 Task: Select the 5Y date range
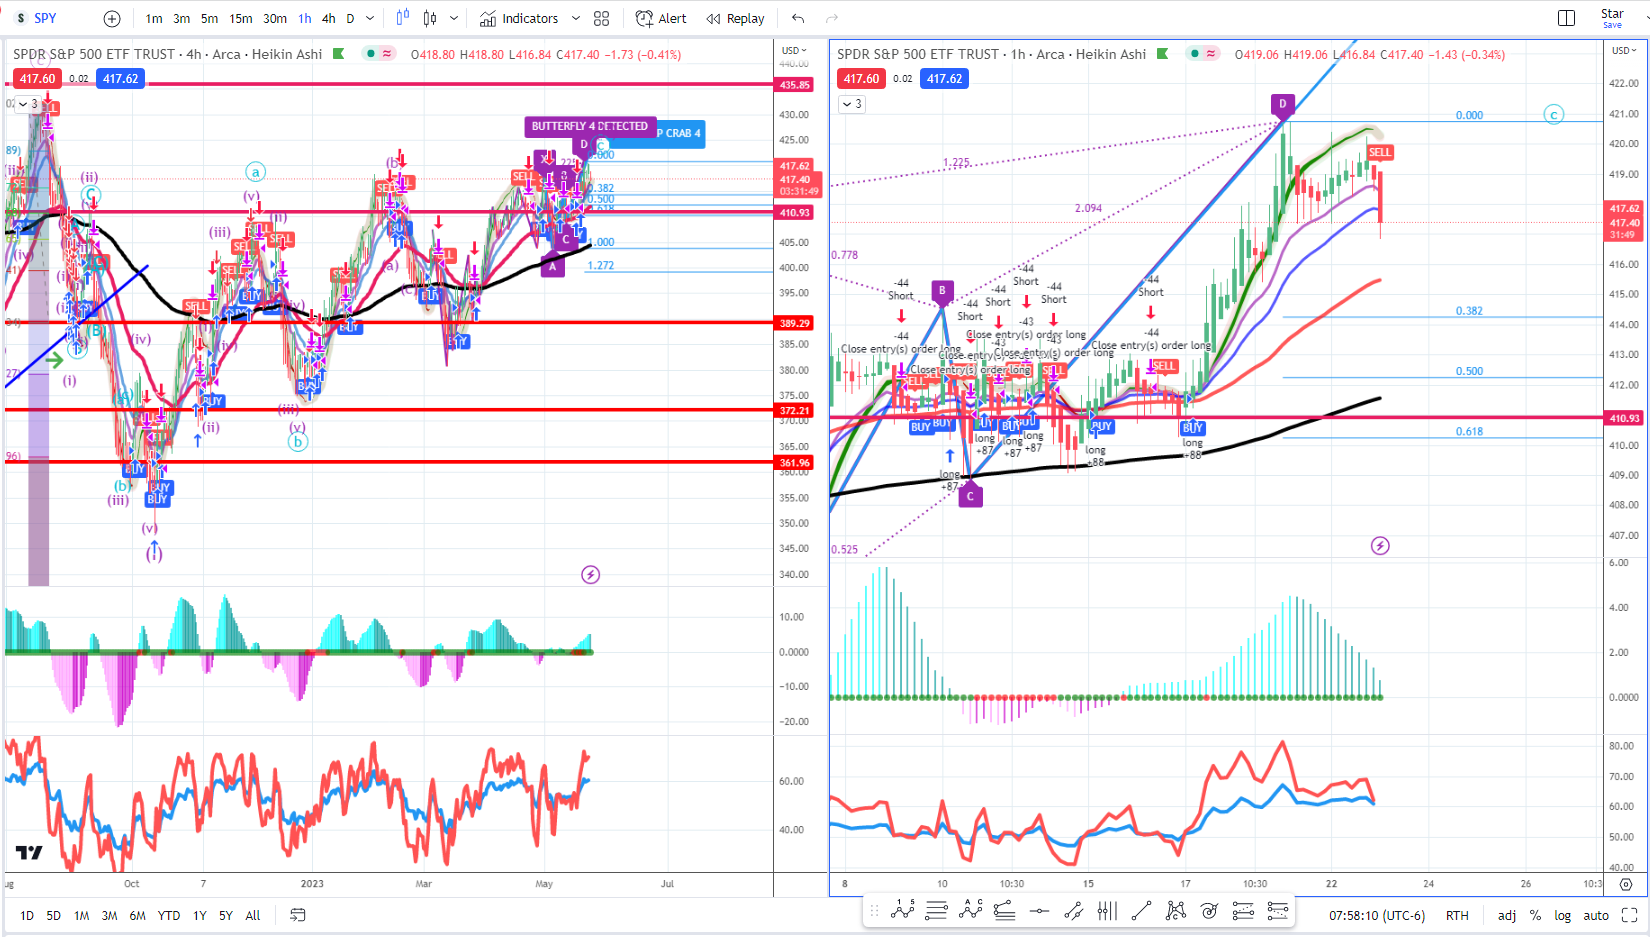pos(226,915)
